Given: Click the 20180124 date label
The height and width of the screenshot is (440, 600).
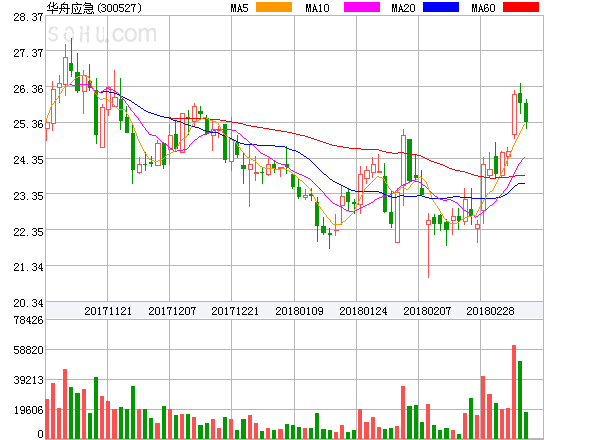Looking at the screenshot, I should click(x=363, y=311).
